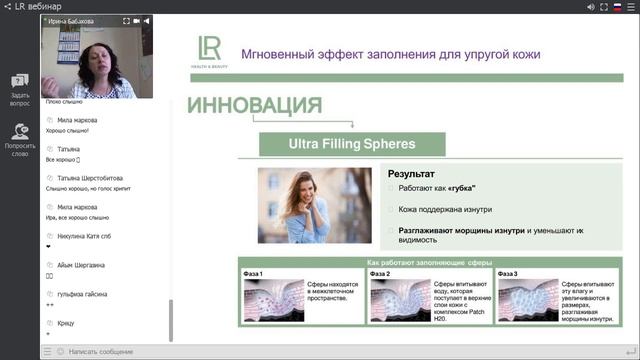The image size is (640, 360).
Task: Open the emoji picker in the message bar
Action: 60,351
